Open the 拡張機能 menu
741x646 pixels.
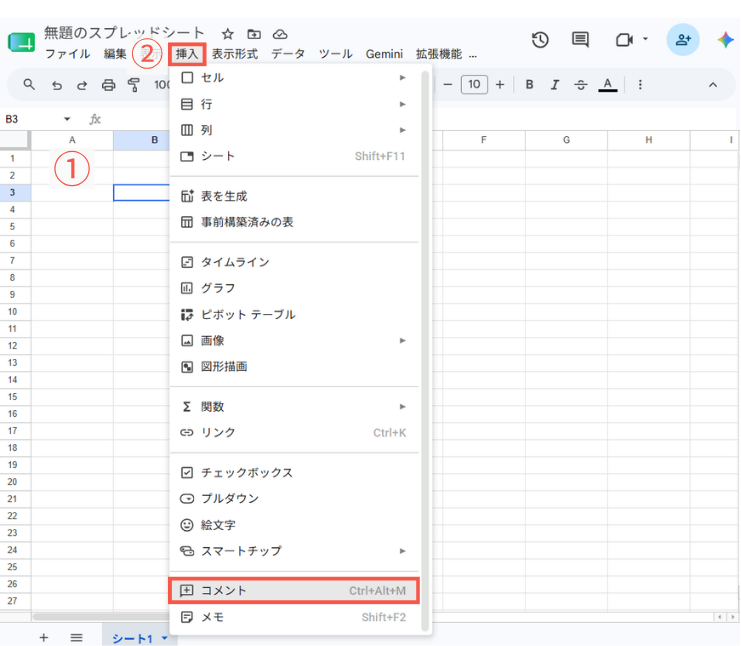[439, 54]
